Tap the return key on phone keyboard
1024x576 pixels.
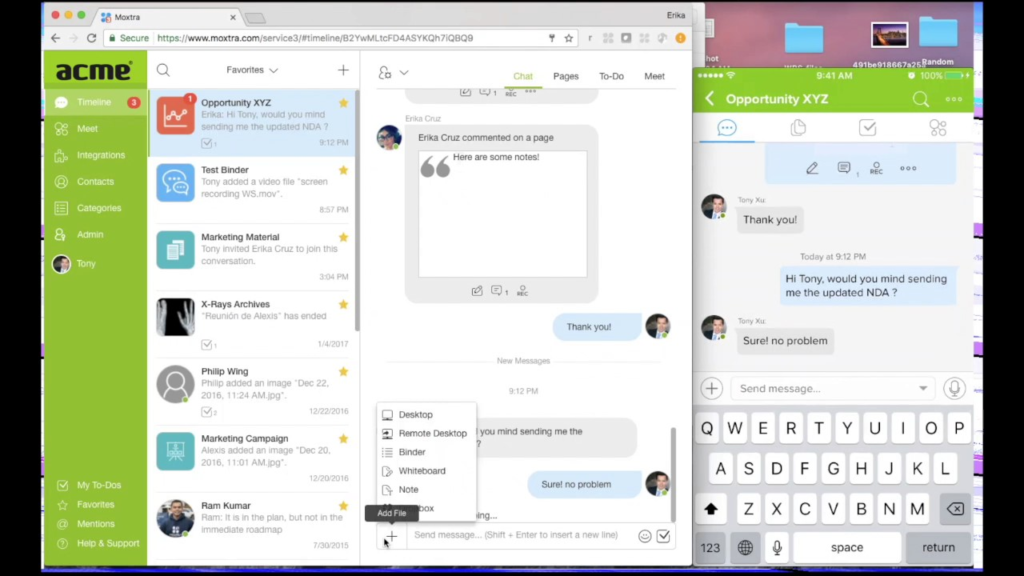[938, 547]
